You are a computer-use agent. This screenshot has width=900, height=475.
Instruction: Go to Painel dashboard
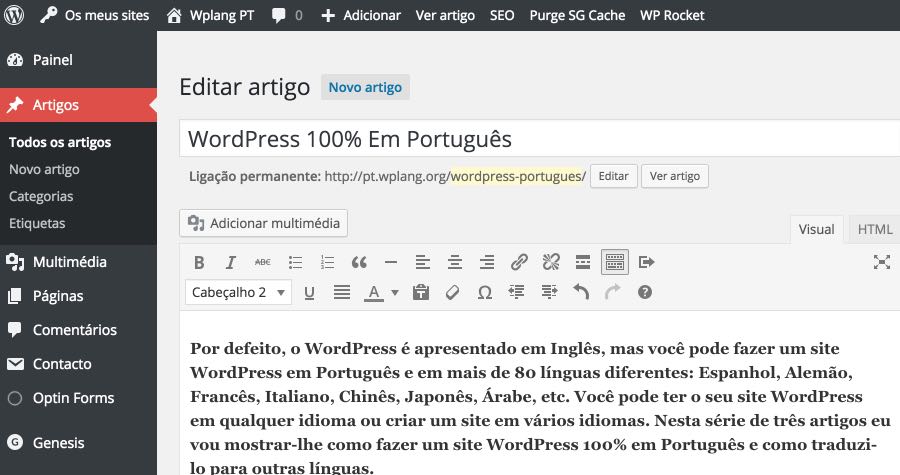click(78, 60)
